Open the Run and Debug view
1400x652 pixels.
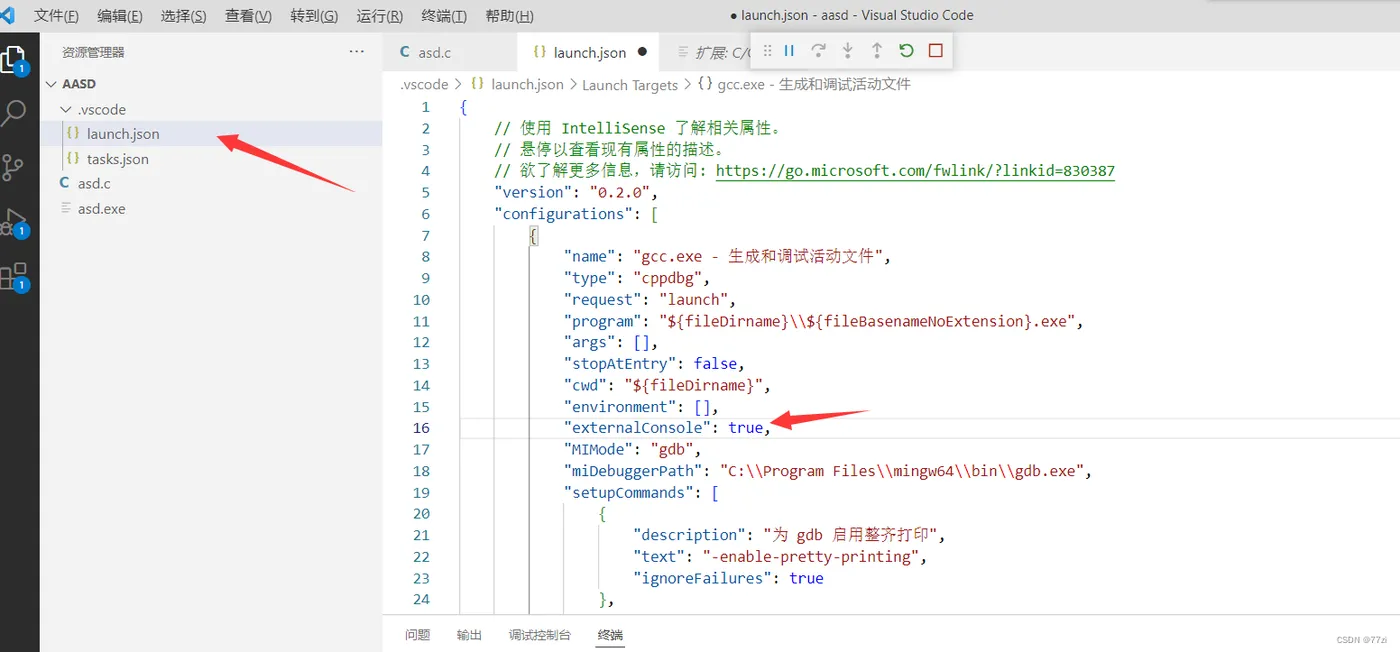tap(13, 222)
